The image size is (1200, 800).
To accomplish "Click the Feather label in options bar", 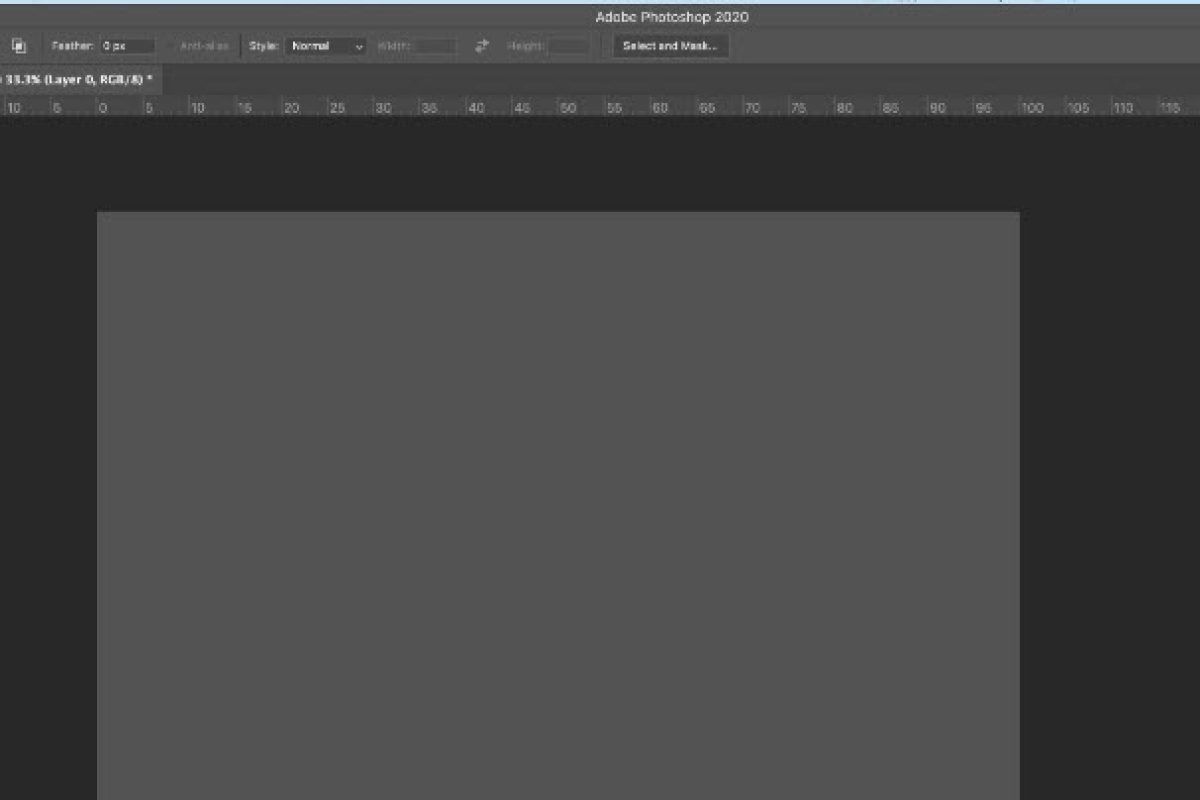I will coord(73,46).
